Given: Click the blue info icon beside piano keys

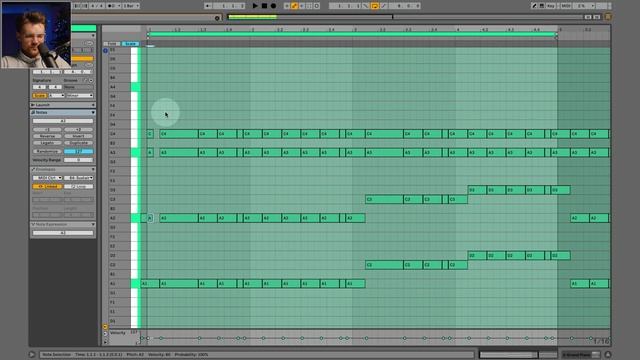Looking at the screenshot, I should point(105,51).
